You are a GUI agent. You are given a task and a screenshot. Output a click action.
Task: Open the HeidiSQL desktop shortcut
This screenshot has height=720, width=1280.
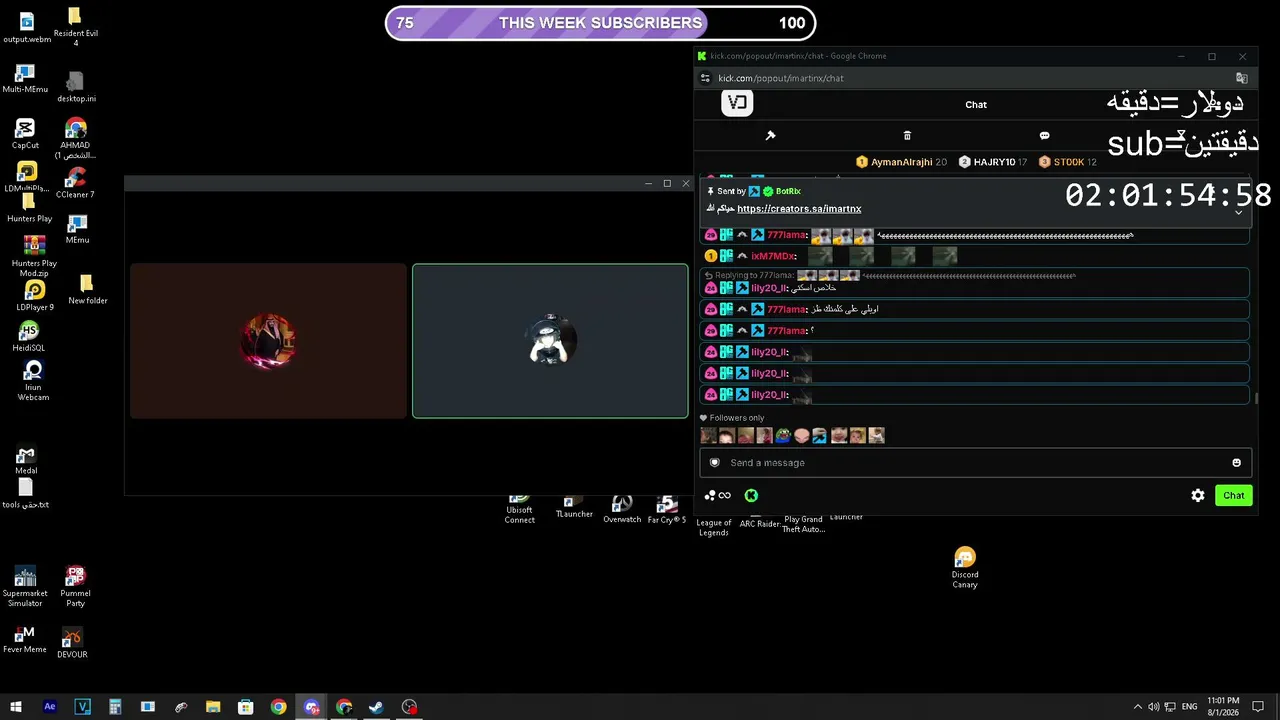coord(29,337)
